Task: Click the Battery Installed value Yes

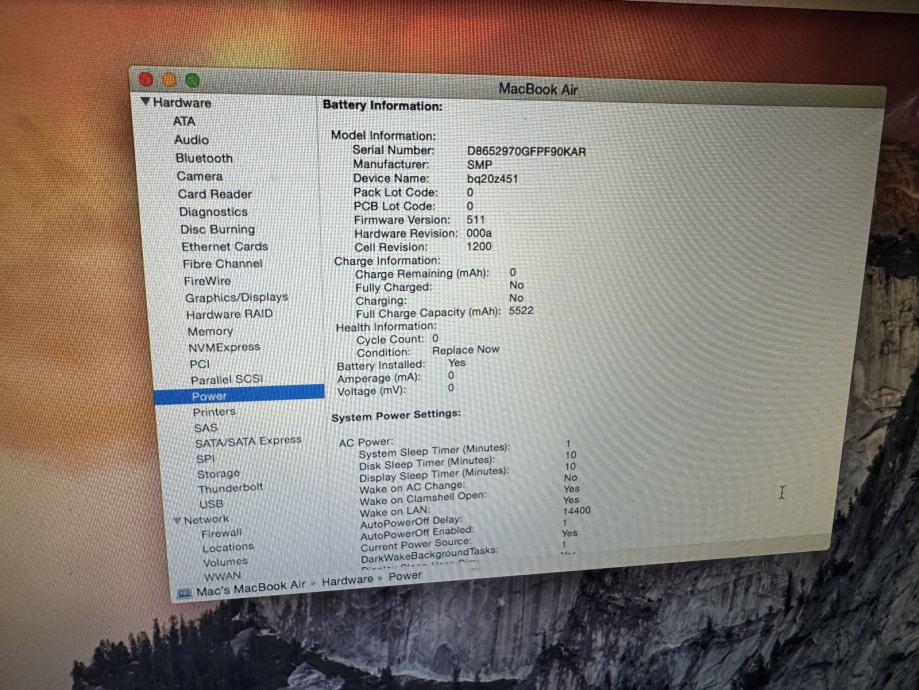Action: click(457, 363)
